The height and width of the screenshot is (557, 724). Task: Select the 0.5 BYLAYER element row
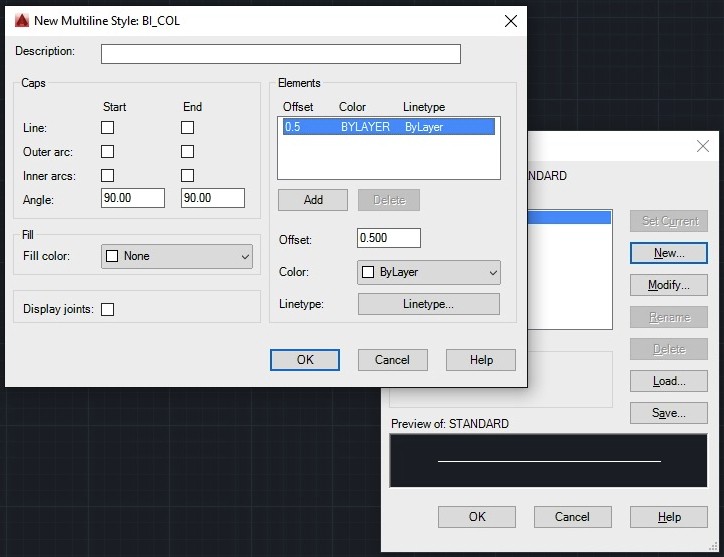[389, 127]
